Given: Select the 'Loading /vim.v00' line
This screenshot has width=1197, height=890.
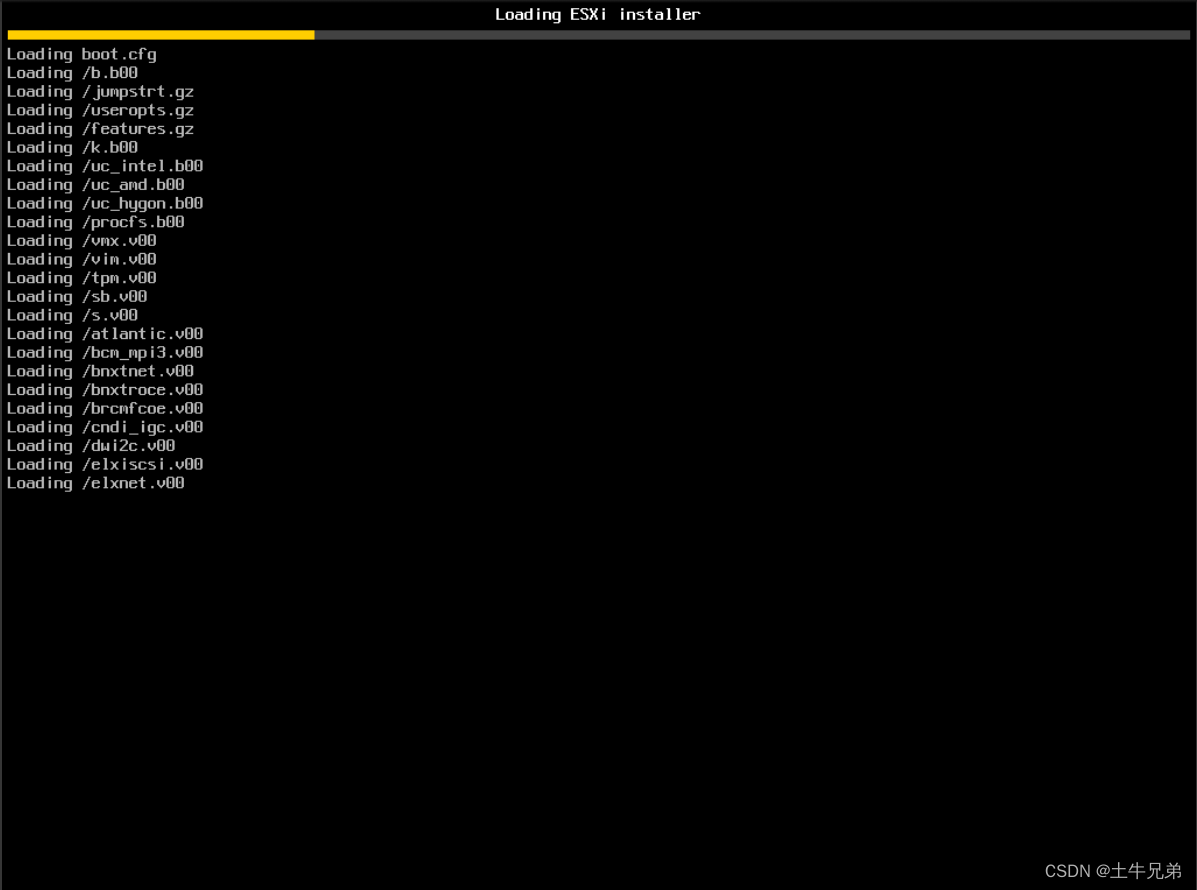Looking at the screenshot, I should tap(82, 260).
